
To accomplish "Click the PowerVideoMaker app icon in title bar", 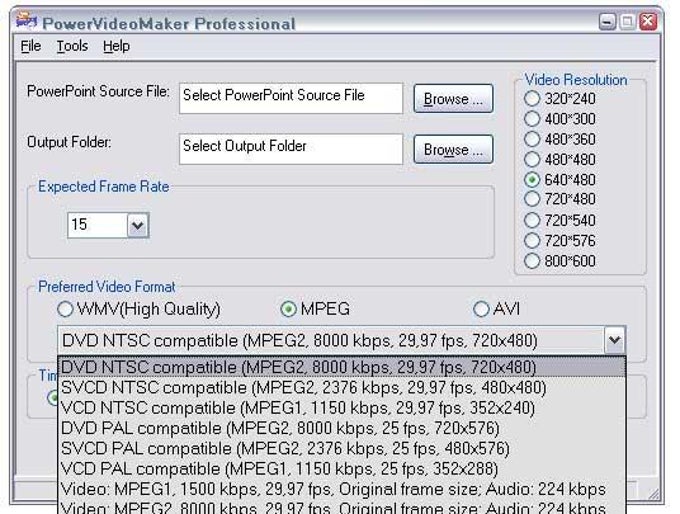I will coord(26,21).
